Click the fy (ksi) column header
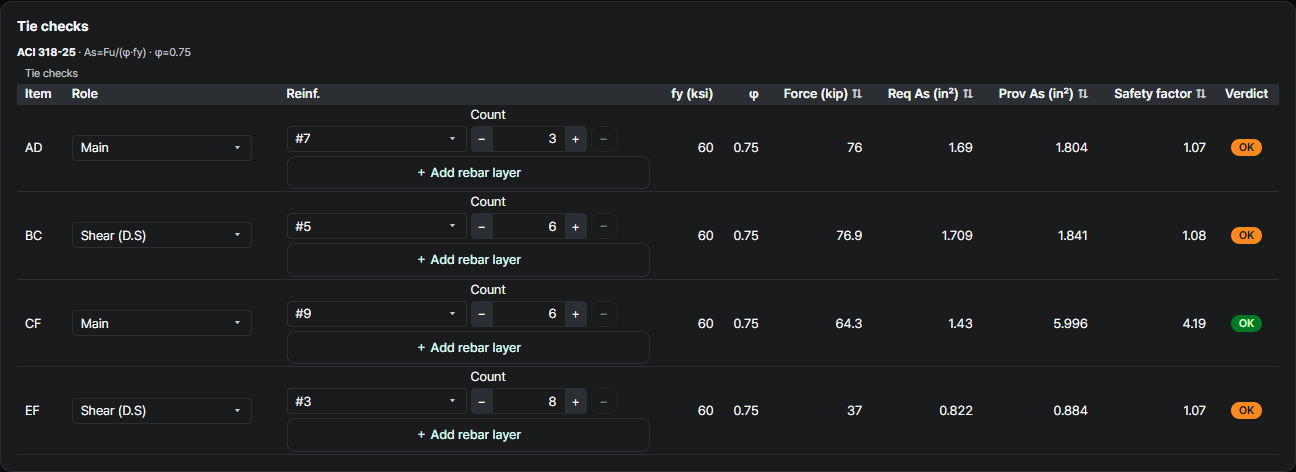Viewport: 1296px width, 472px height. point(692,94)
